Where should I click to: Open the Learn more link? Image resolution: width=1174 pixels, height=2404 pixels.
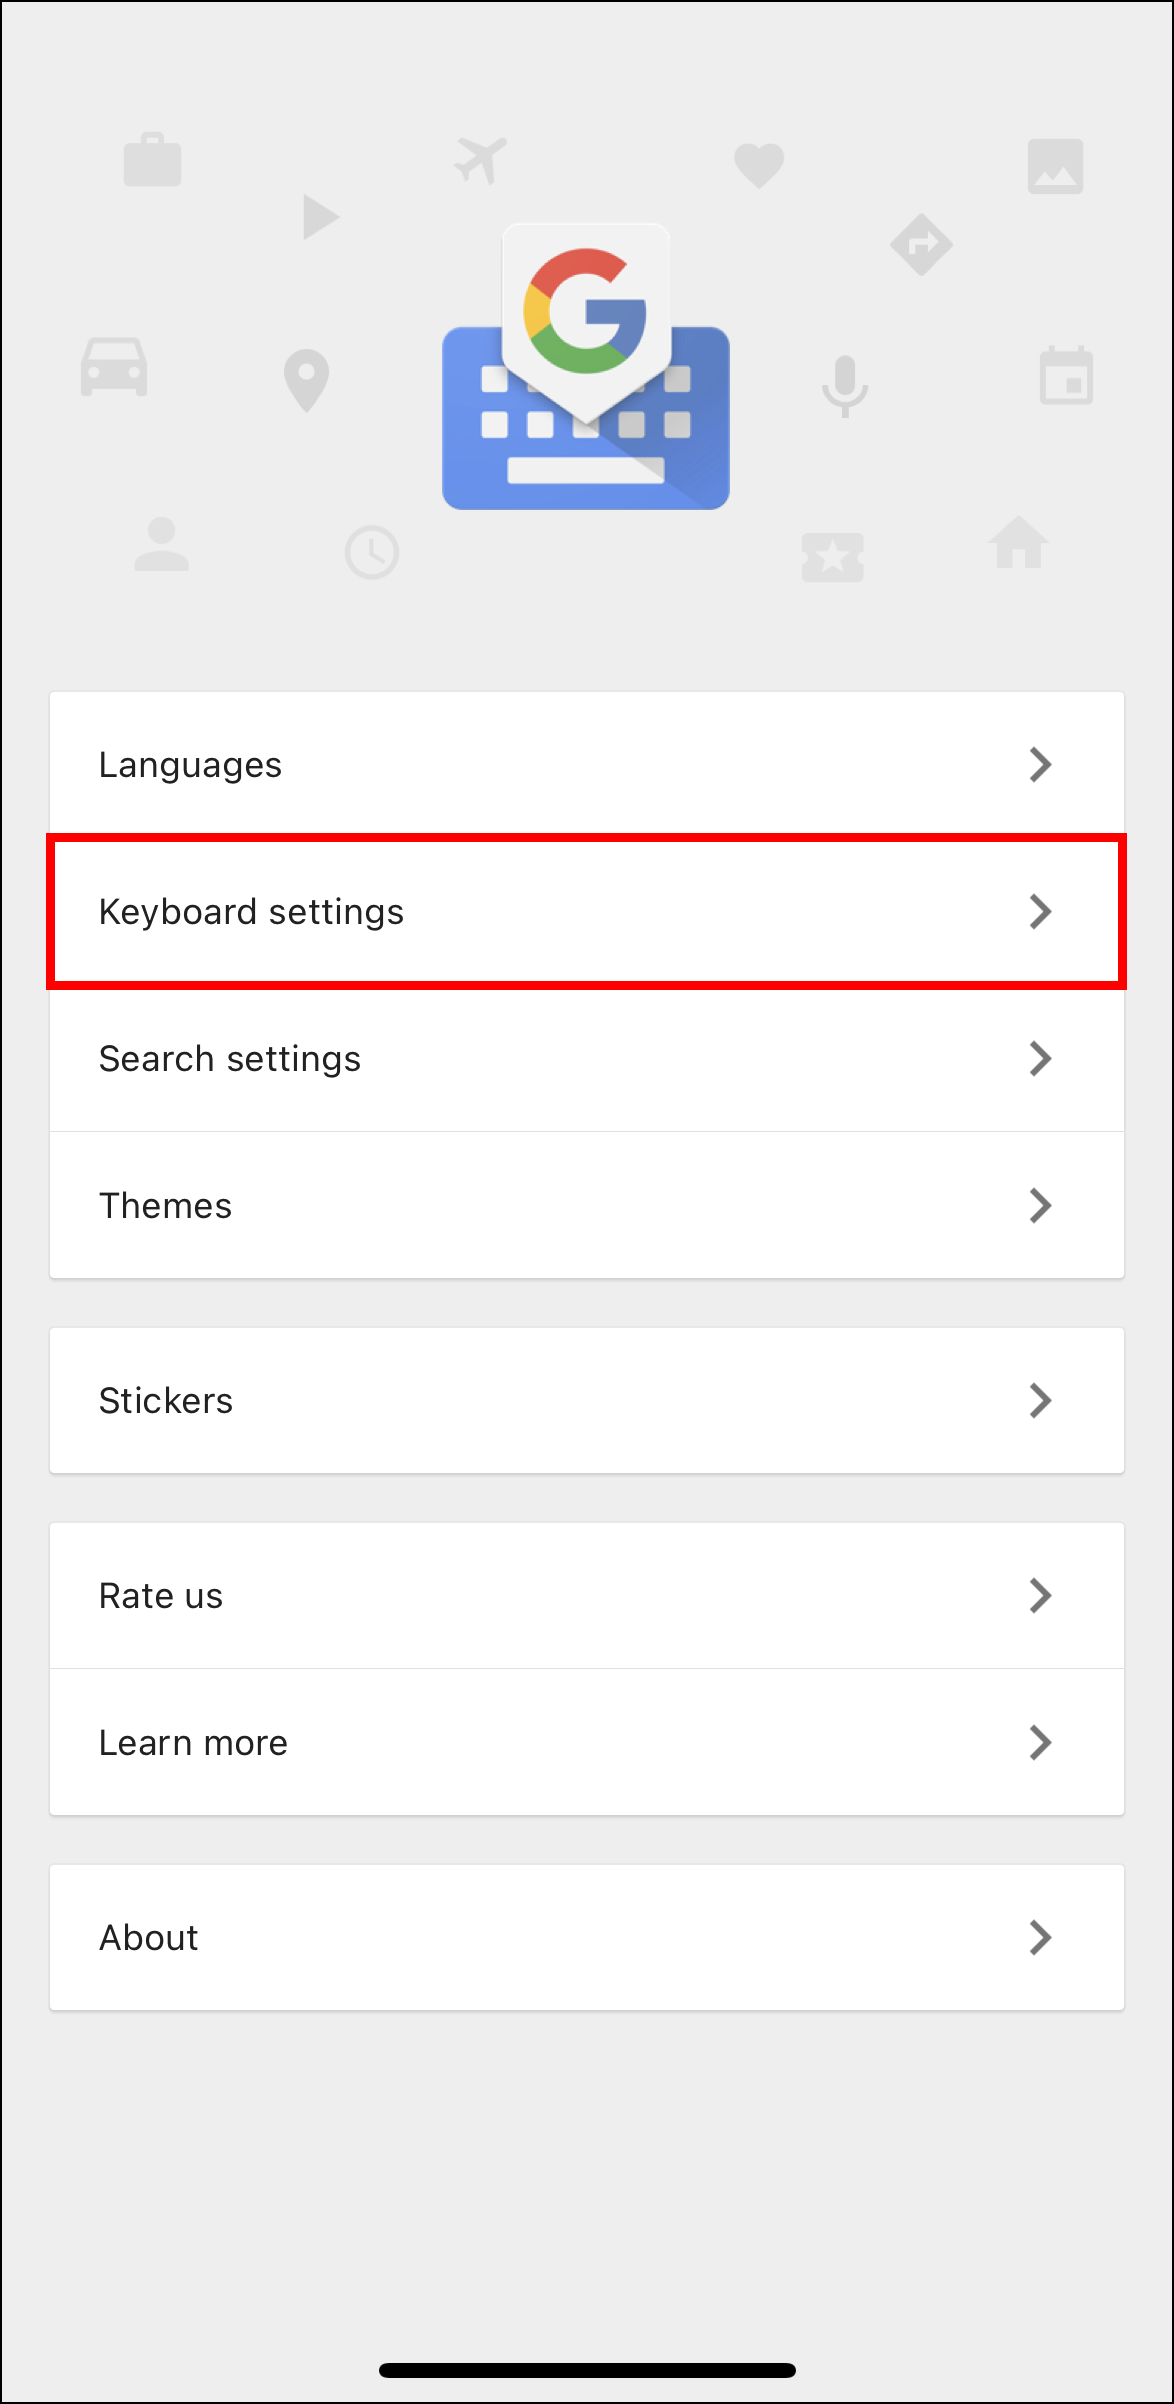pos(587,1743)
